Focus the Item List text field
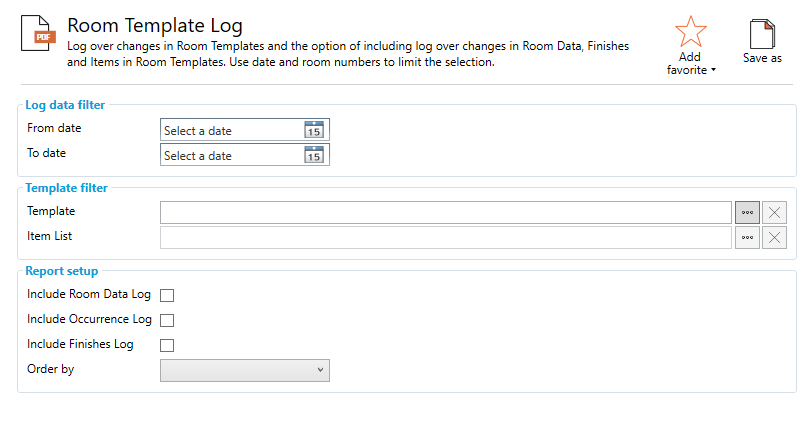Viewport: 807px width, 436px height. 445,237
